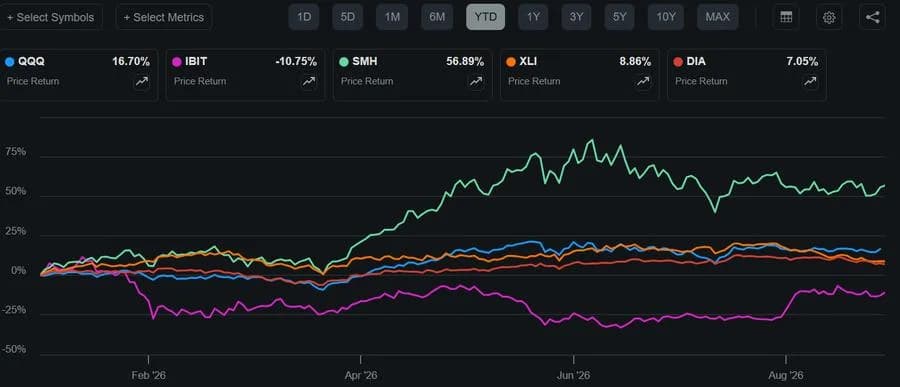Click the Jun '26 axis label
The width and height of the screenshot is (900, 387).
coord(573,376)
